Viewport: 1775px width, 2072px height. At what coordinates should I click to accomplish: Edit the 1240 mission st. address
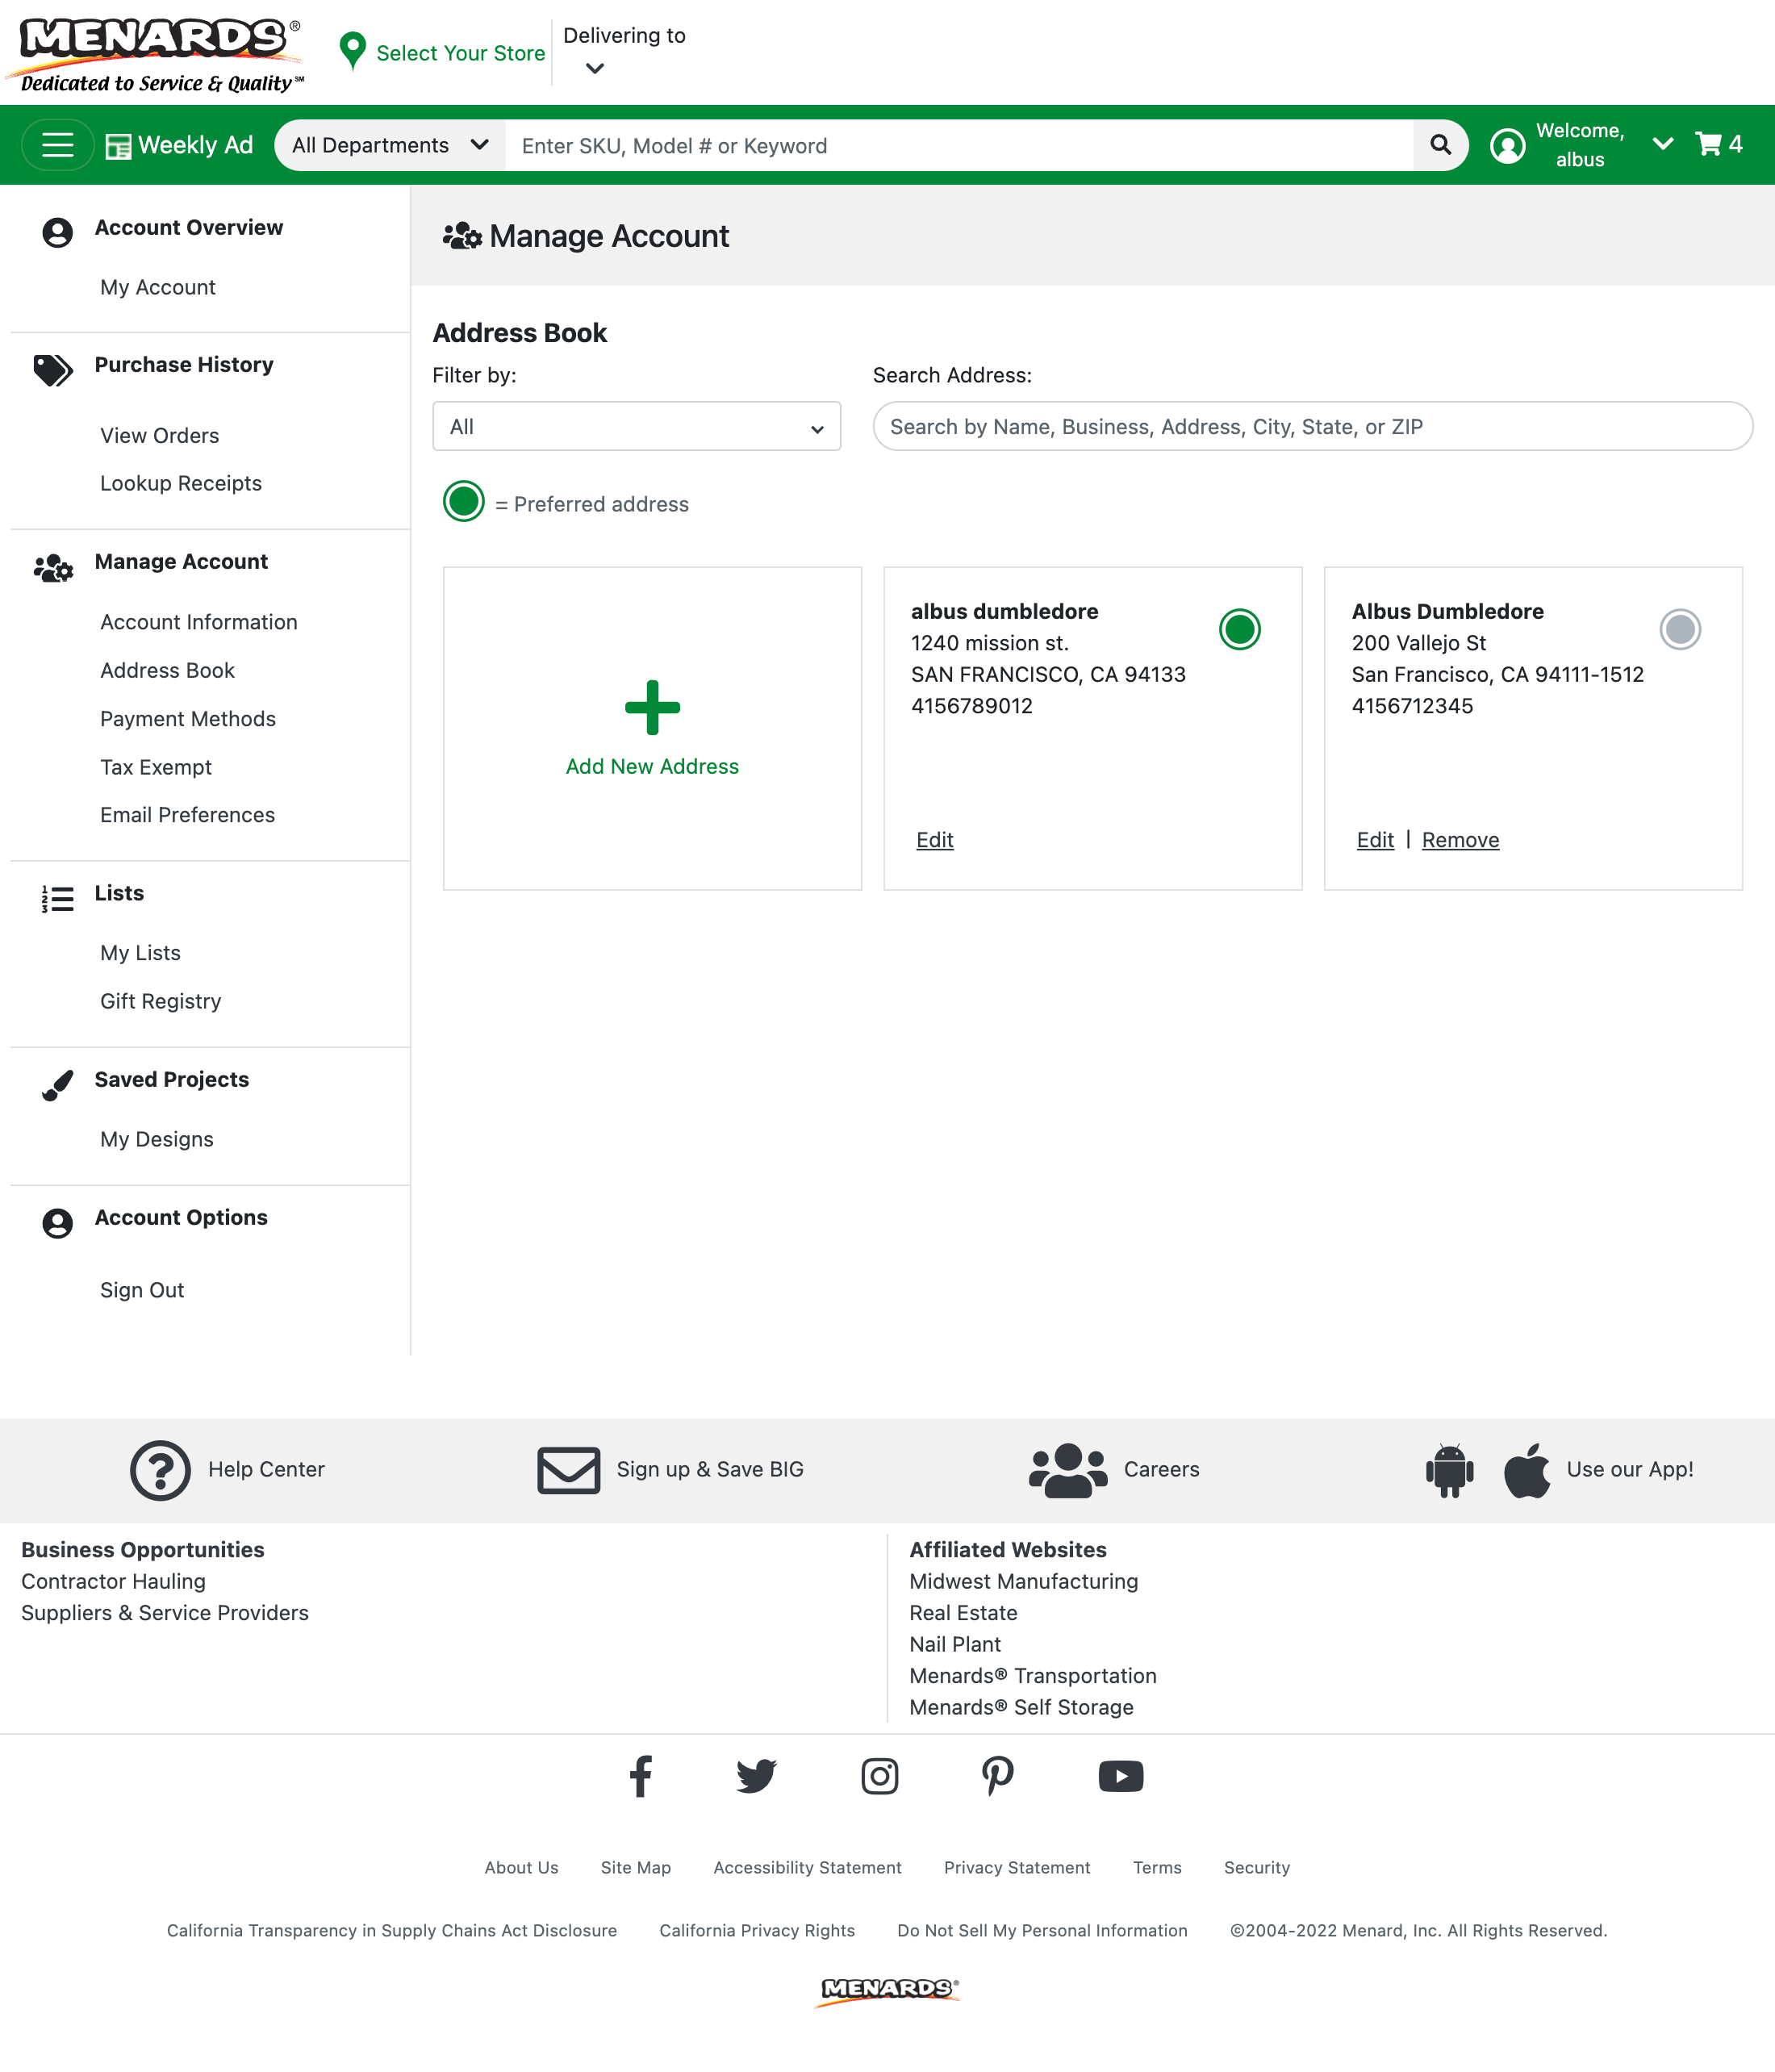[934, 840]
